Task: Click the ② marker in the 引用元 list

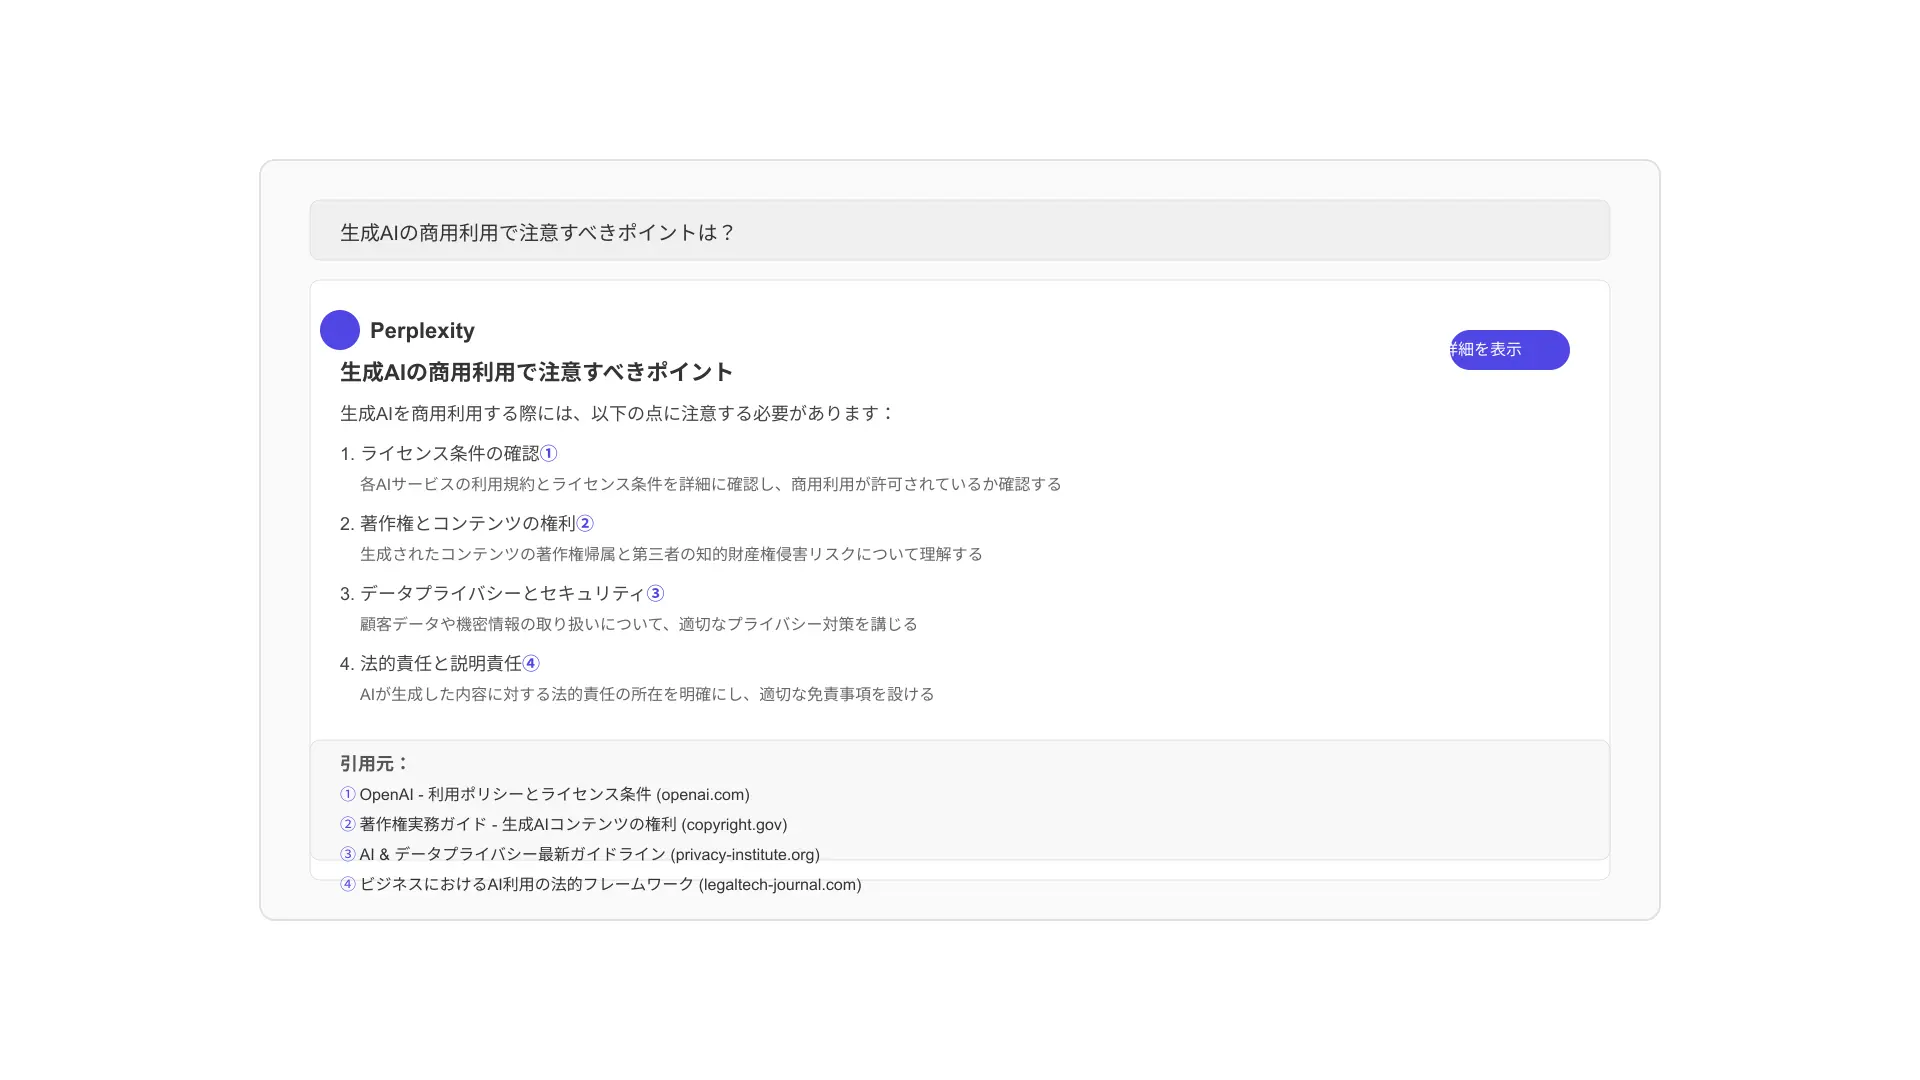Action: [x=348, y=825]
